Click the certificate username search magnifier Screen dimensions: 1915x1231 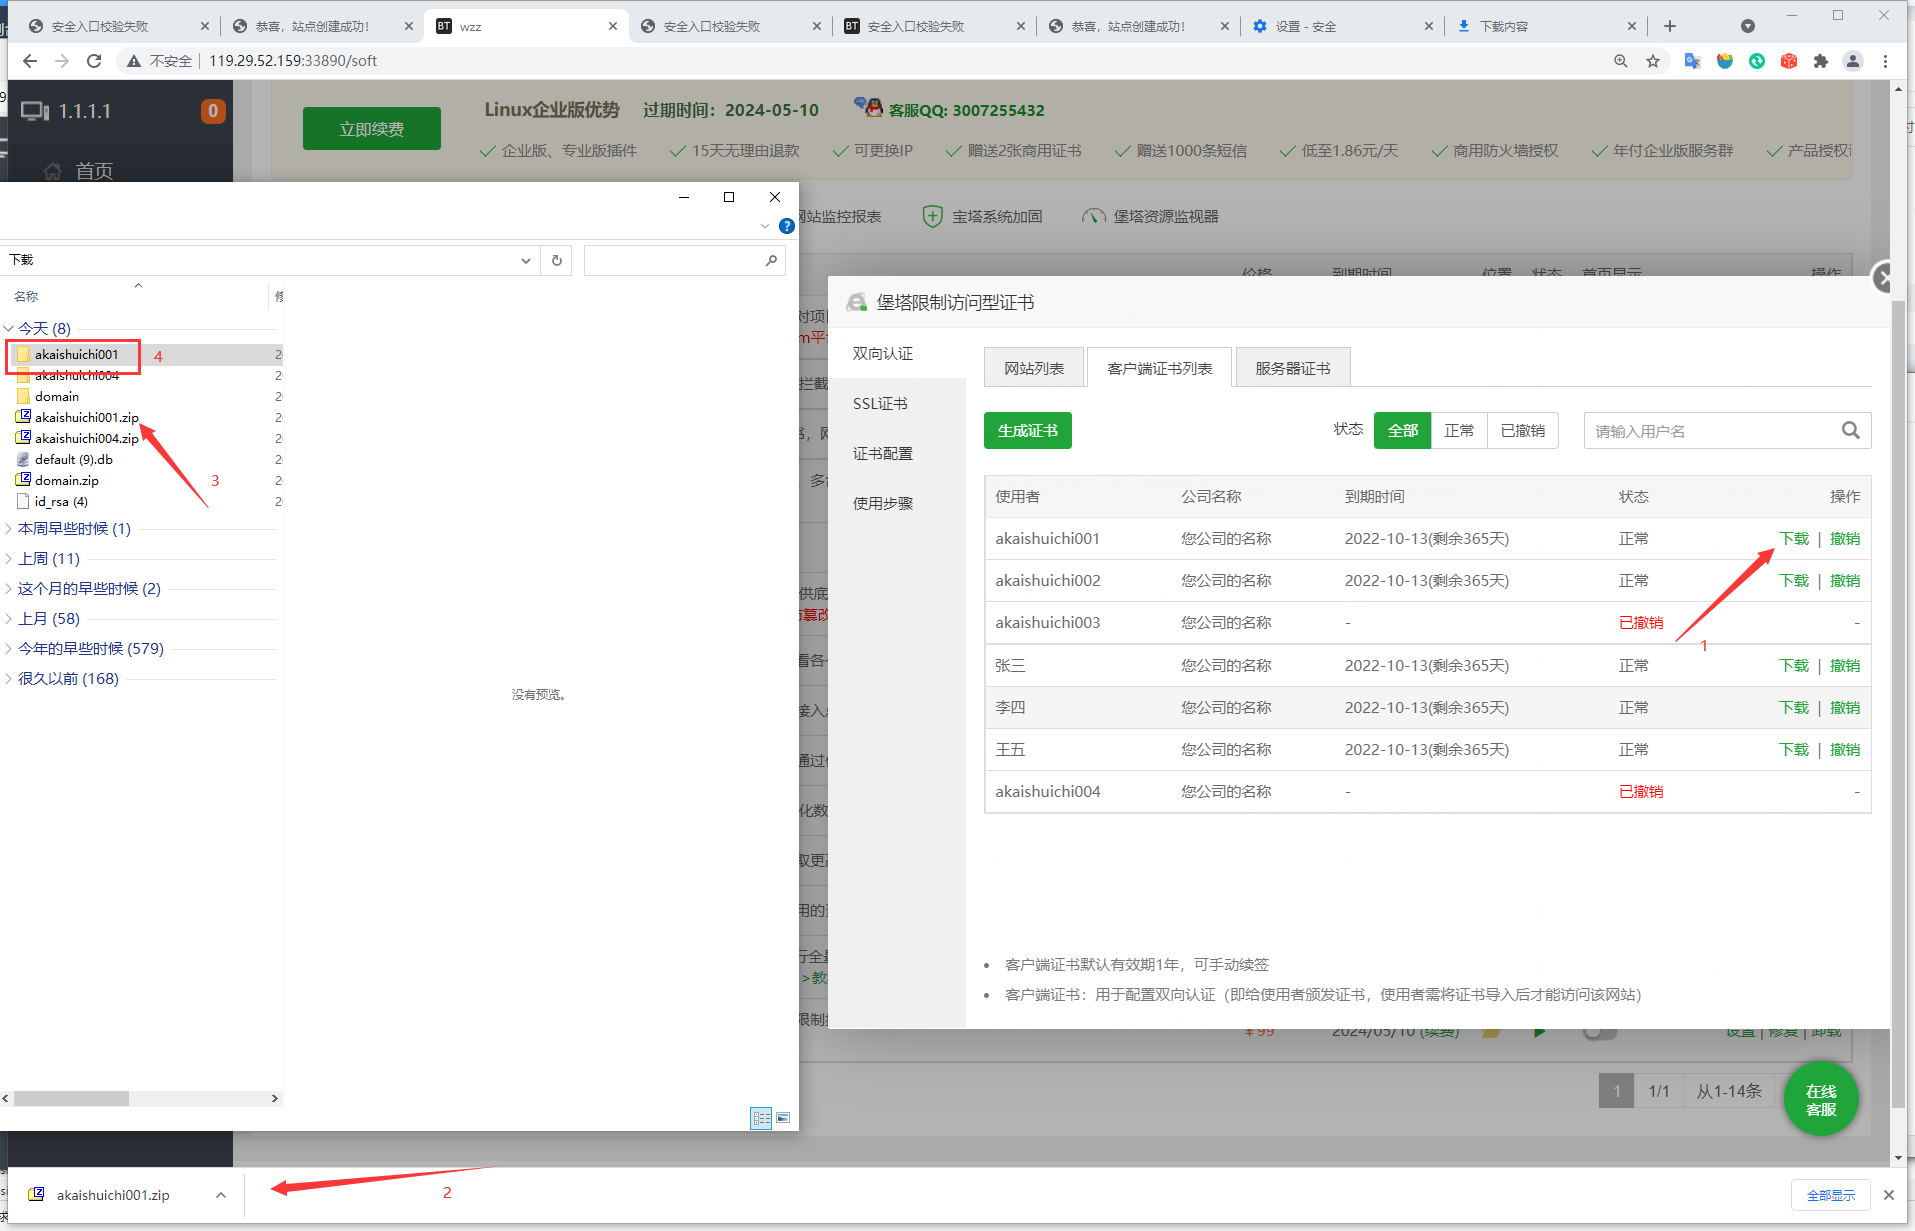click(1851, 430)
